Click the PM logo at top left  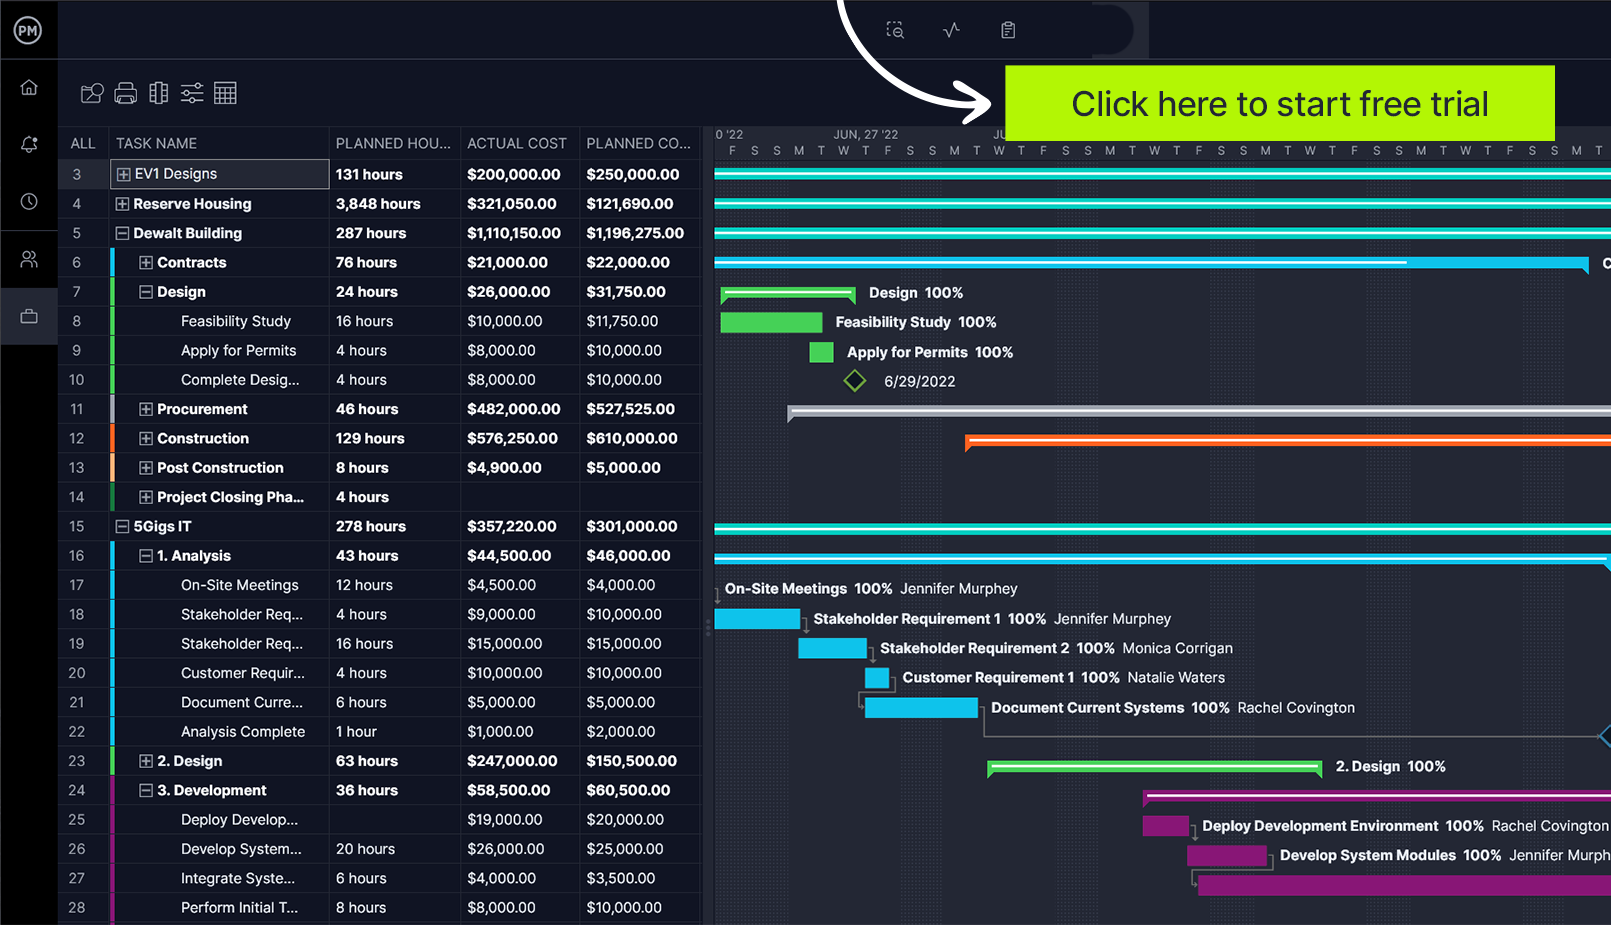(29, 30)
